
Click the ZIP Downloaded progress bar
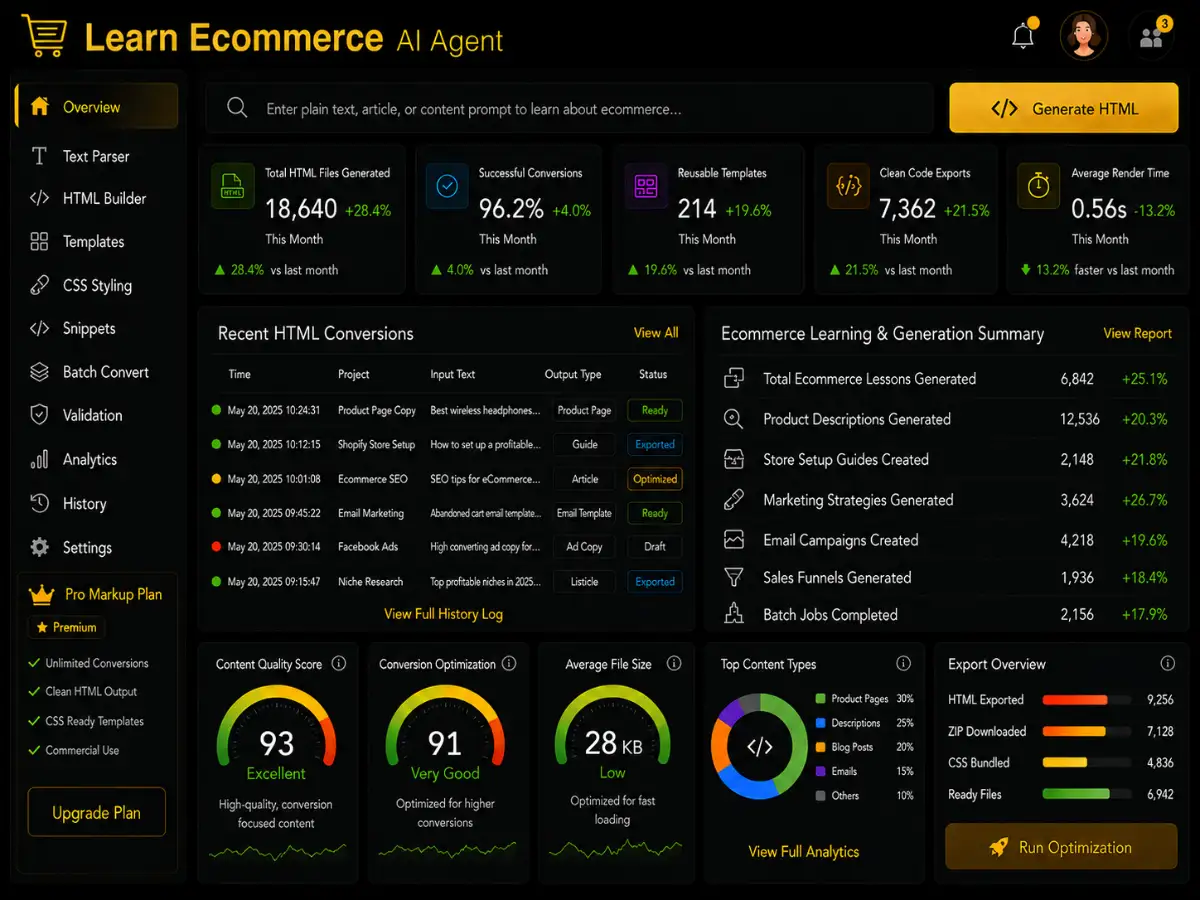click(1087, 731)
